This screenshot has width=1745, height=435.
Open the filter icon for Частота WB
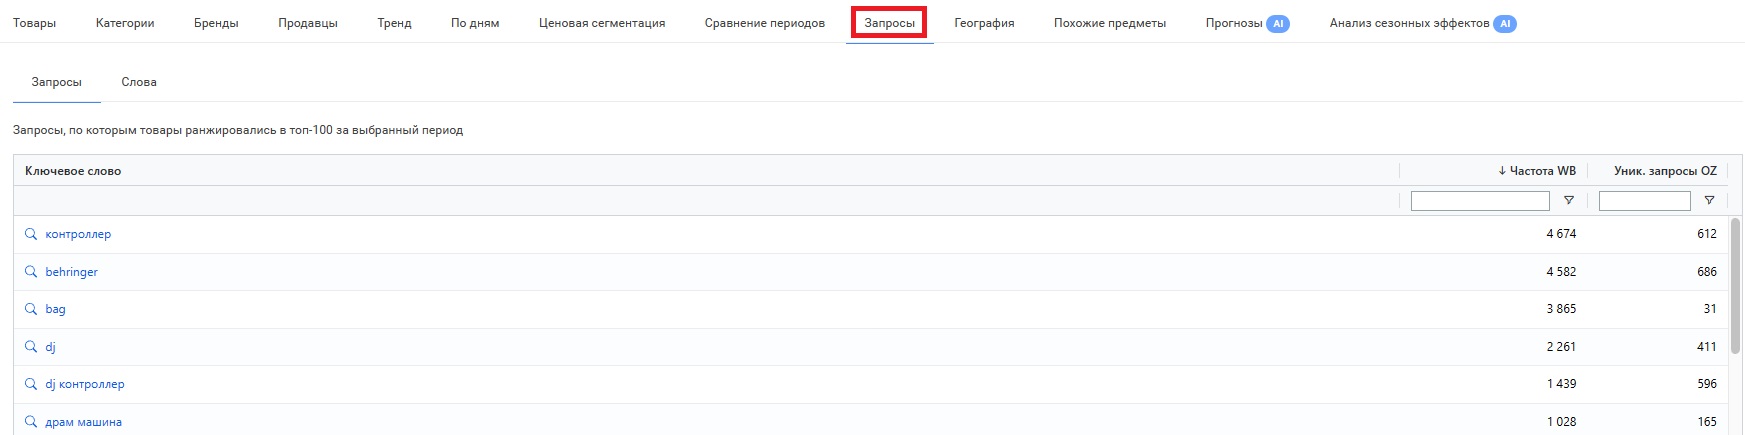click(1568, 201)
